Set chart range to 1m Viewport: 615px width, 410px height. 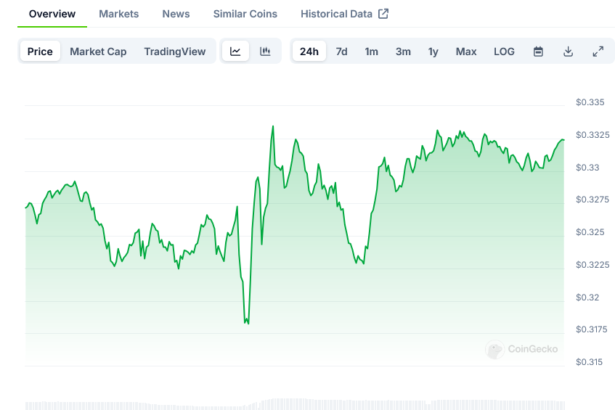coord(371,51)
